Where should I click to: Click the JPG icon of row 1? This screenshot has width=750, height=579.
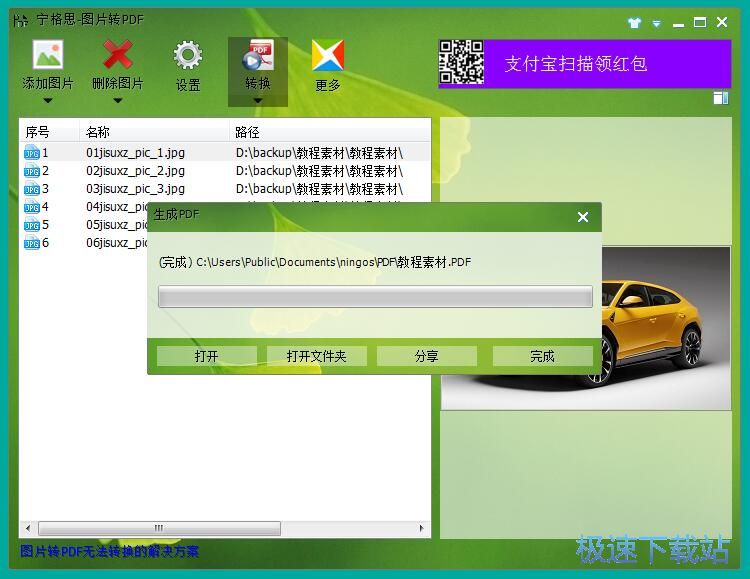pos(32,153)
